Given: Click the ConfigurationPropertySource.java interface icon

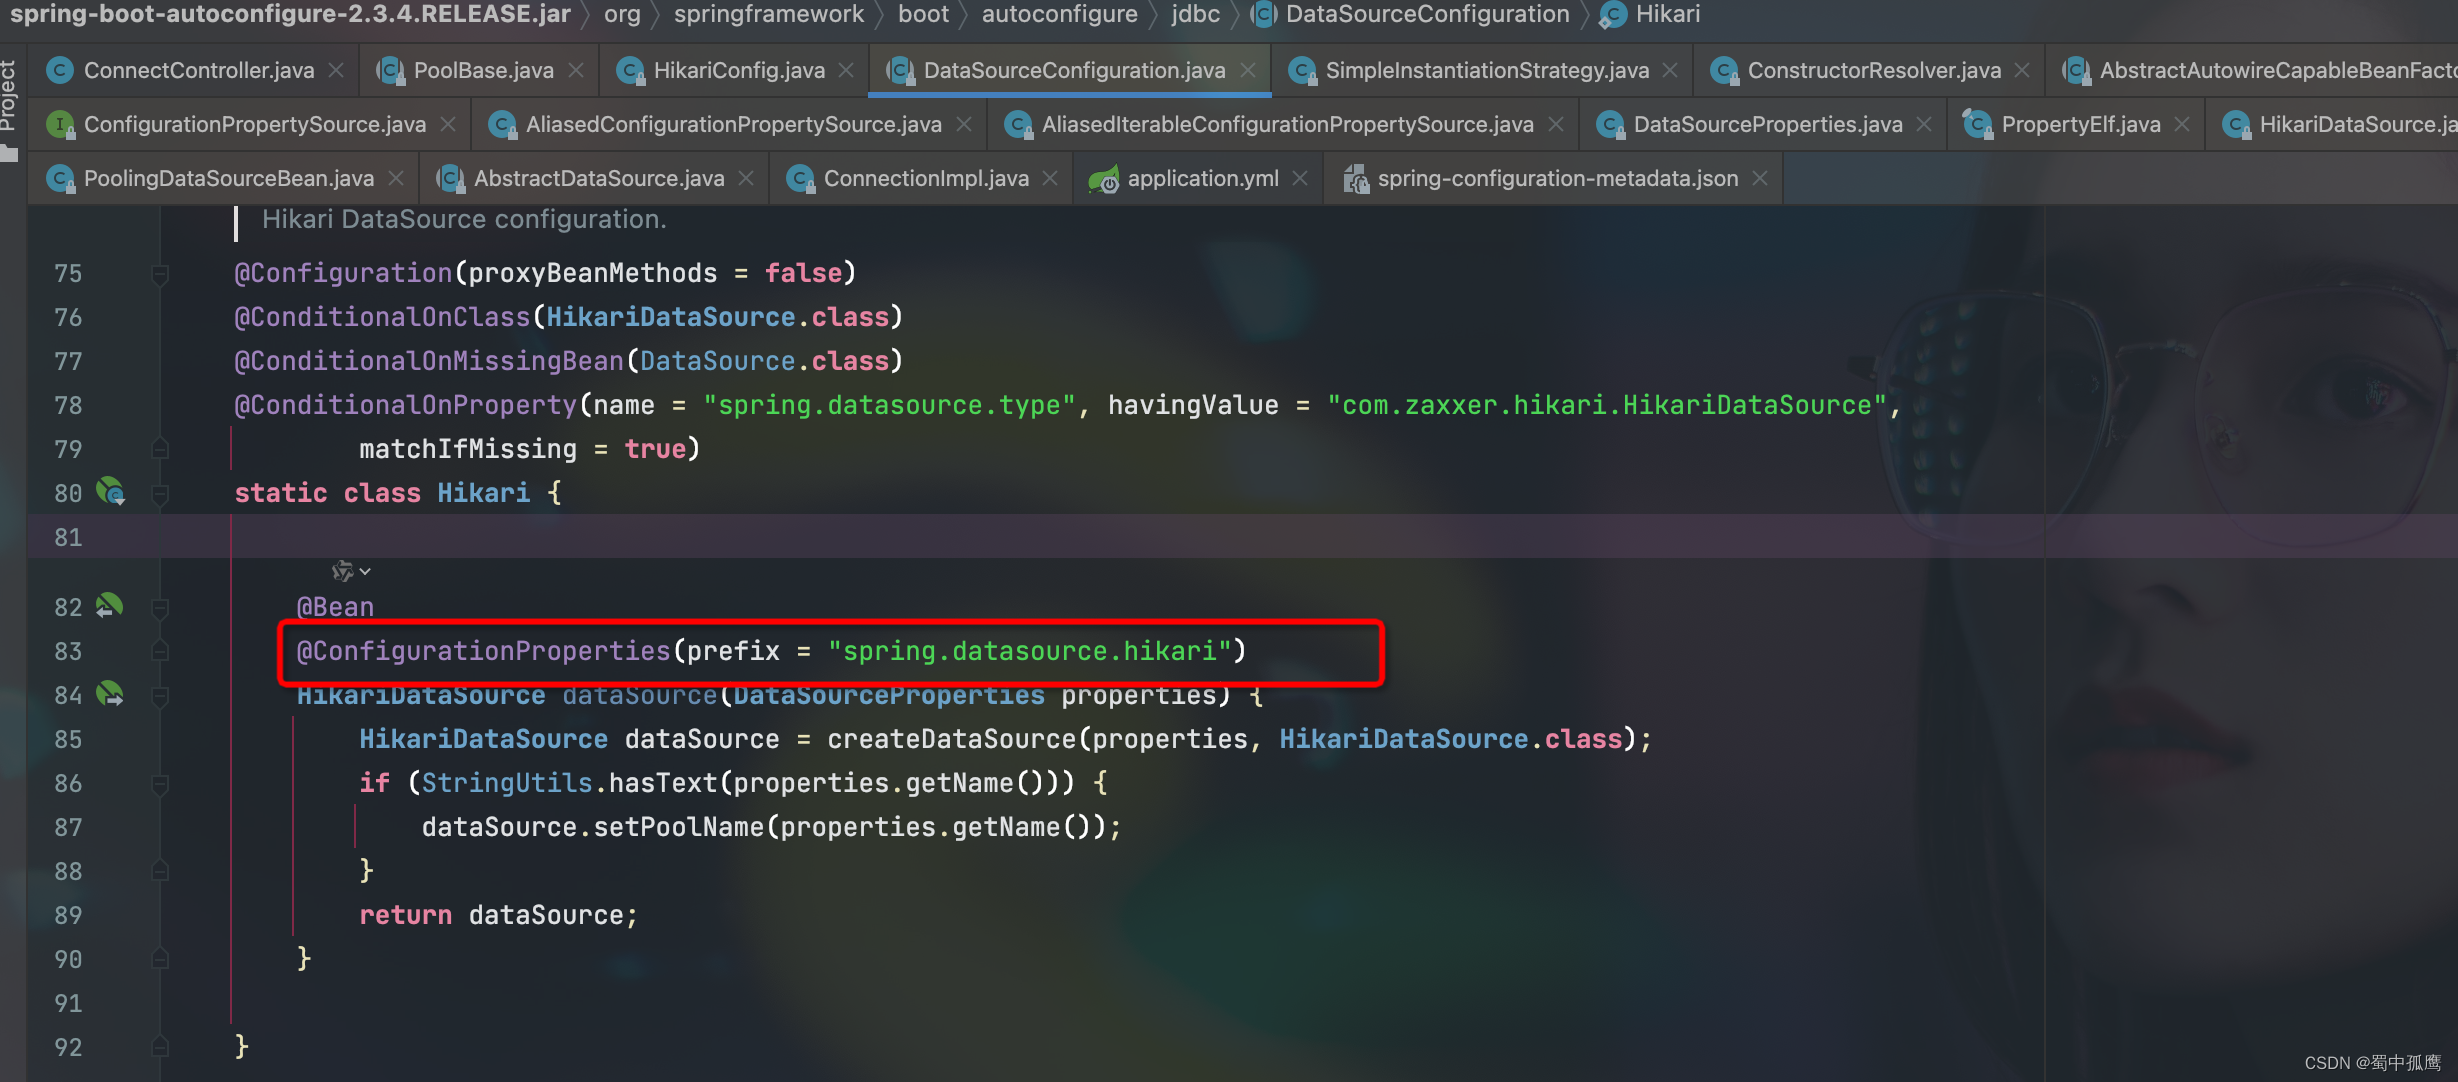Looking at the screenshot, I should point(60,125).
